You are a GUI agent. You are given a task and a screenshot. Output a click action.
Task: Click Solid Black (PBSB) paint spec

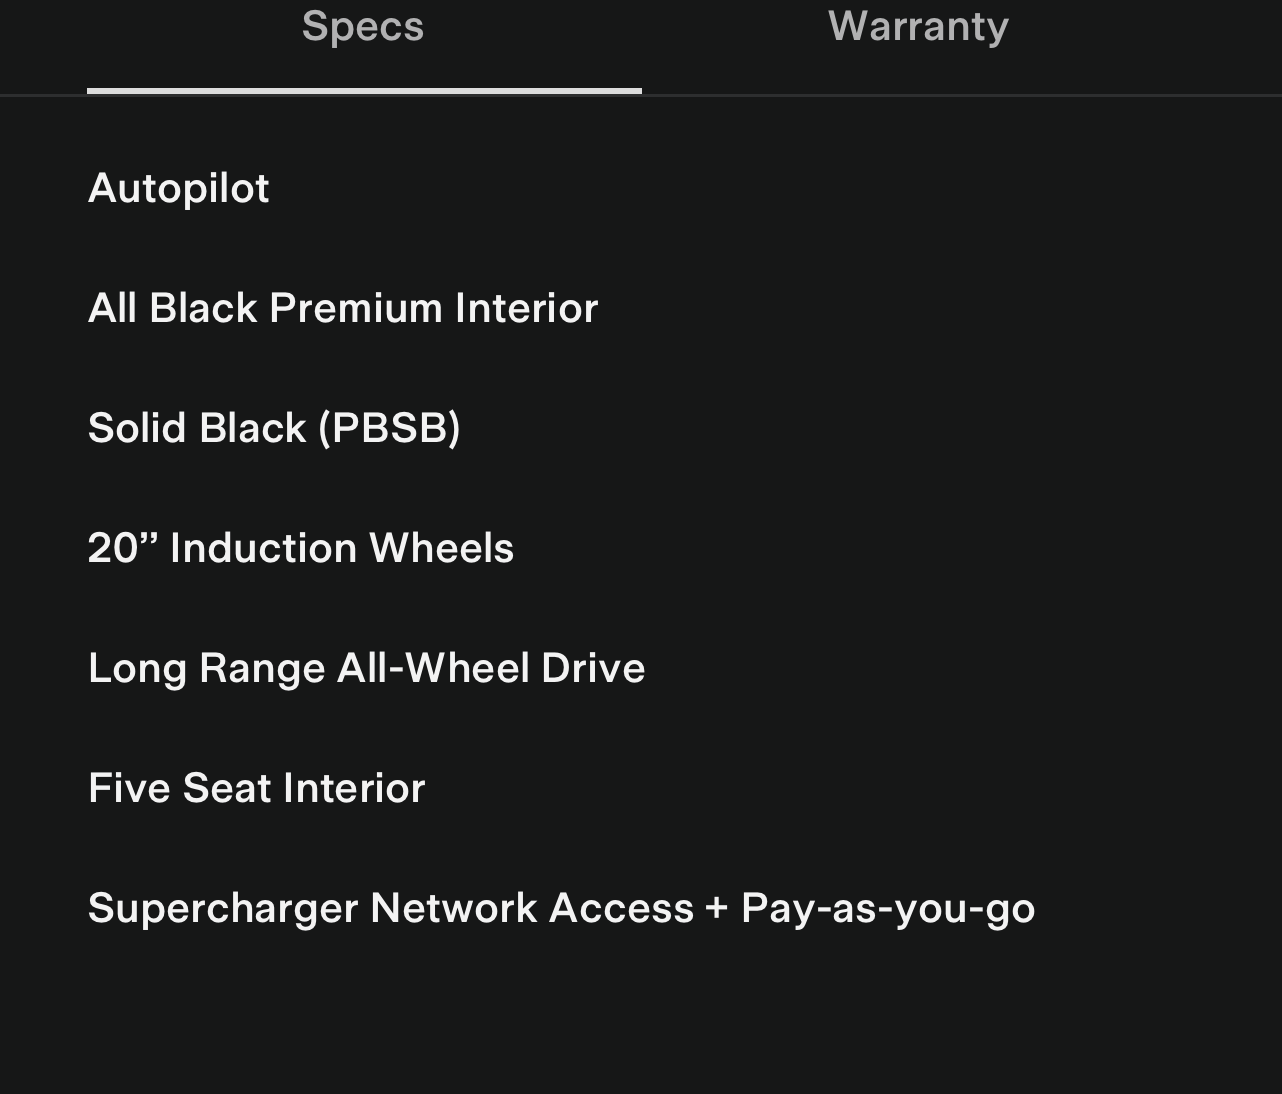click(274, 428)
